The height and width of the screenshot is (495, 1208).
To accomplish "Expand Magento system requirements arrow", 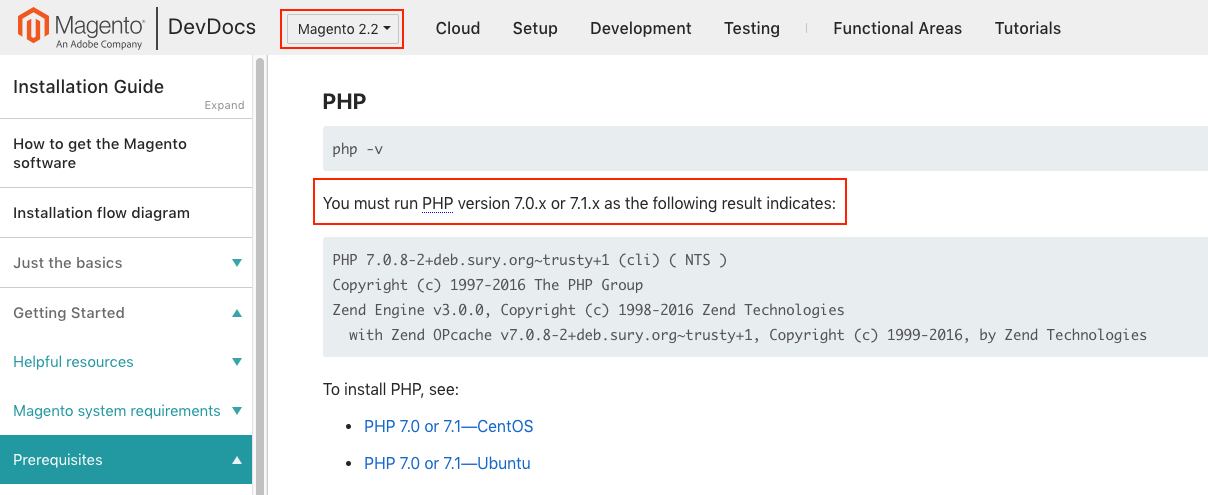I will coord(237,411).
